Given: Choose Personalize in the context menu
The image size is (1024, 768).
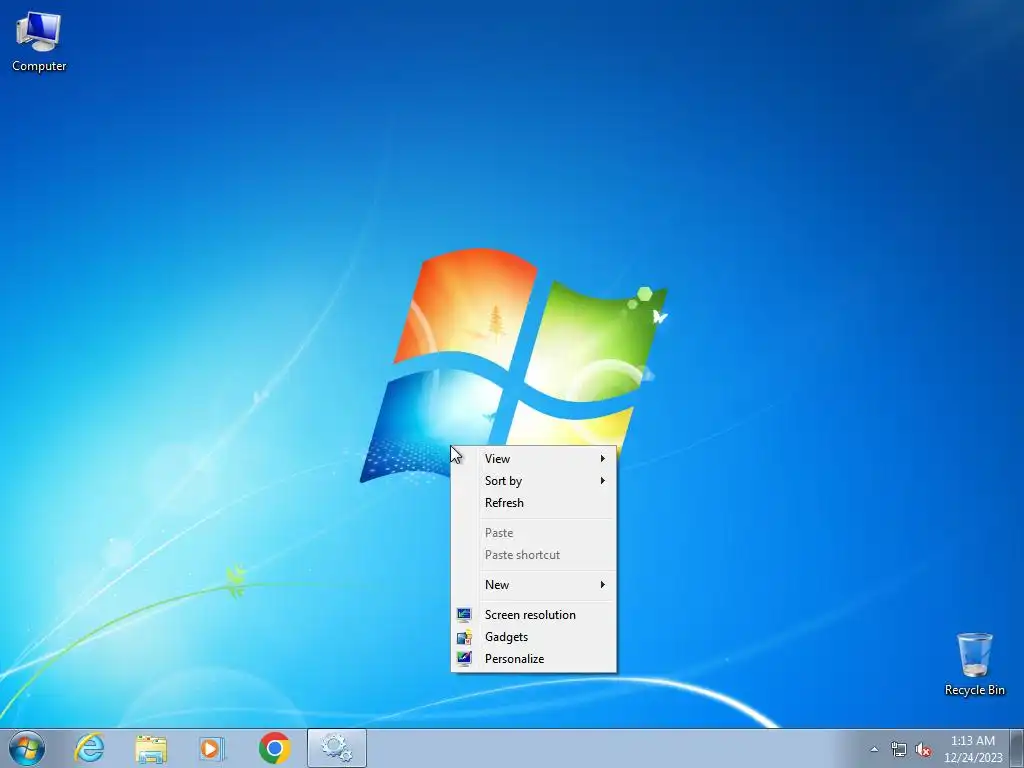Looking at the screenshot, I should point(534,658).
